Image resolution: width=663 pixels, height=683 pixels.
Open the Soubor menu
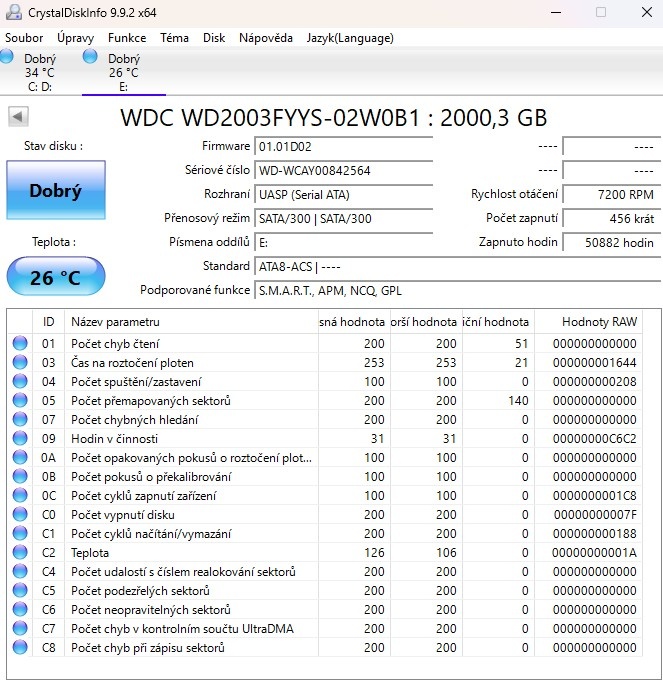click(x=24, y=38)
